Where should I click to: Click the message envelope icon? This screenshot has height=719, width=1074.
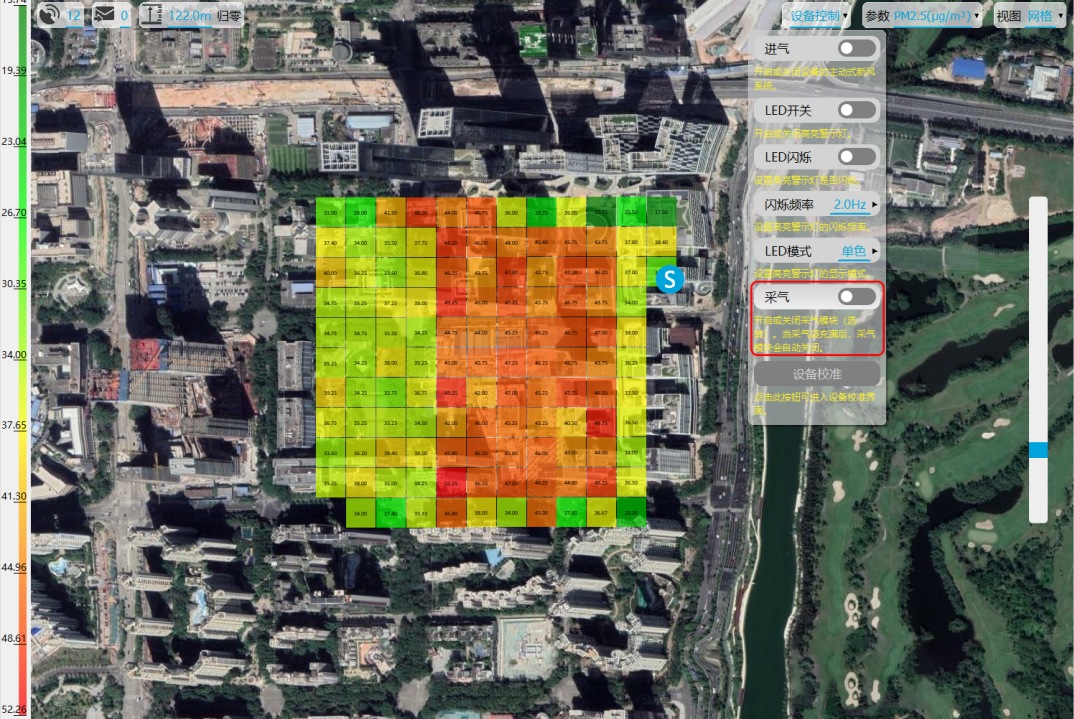[x=104, y=14]
